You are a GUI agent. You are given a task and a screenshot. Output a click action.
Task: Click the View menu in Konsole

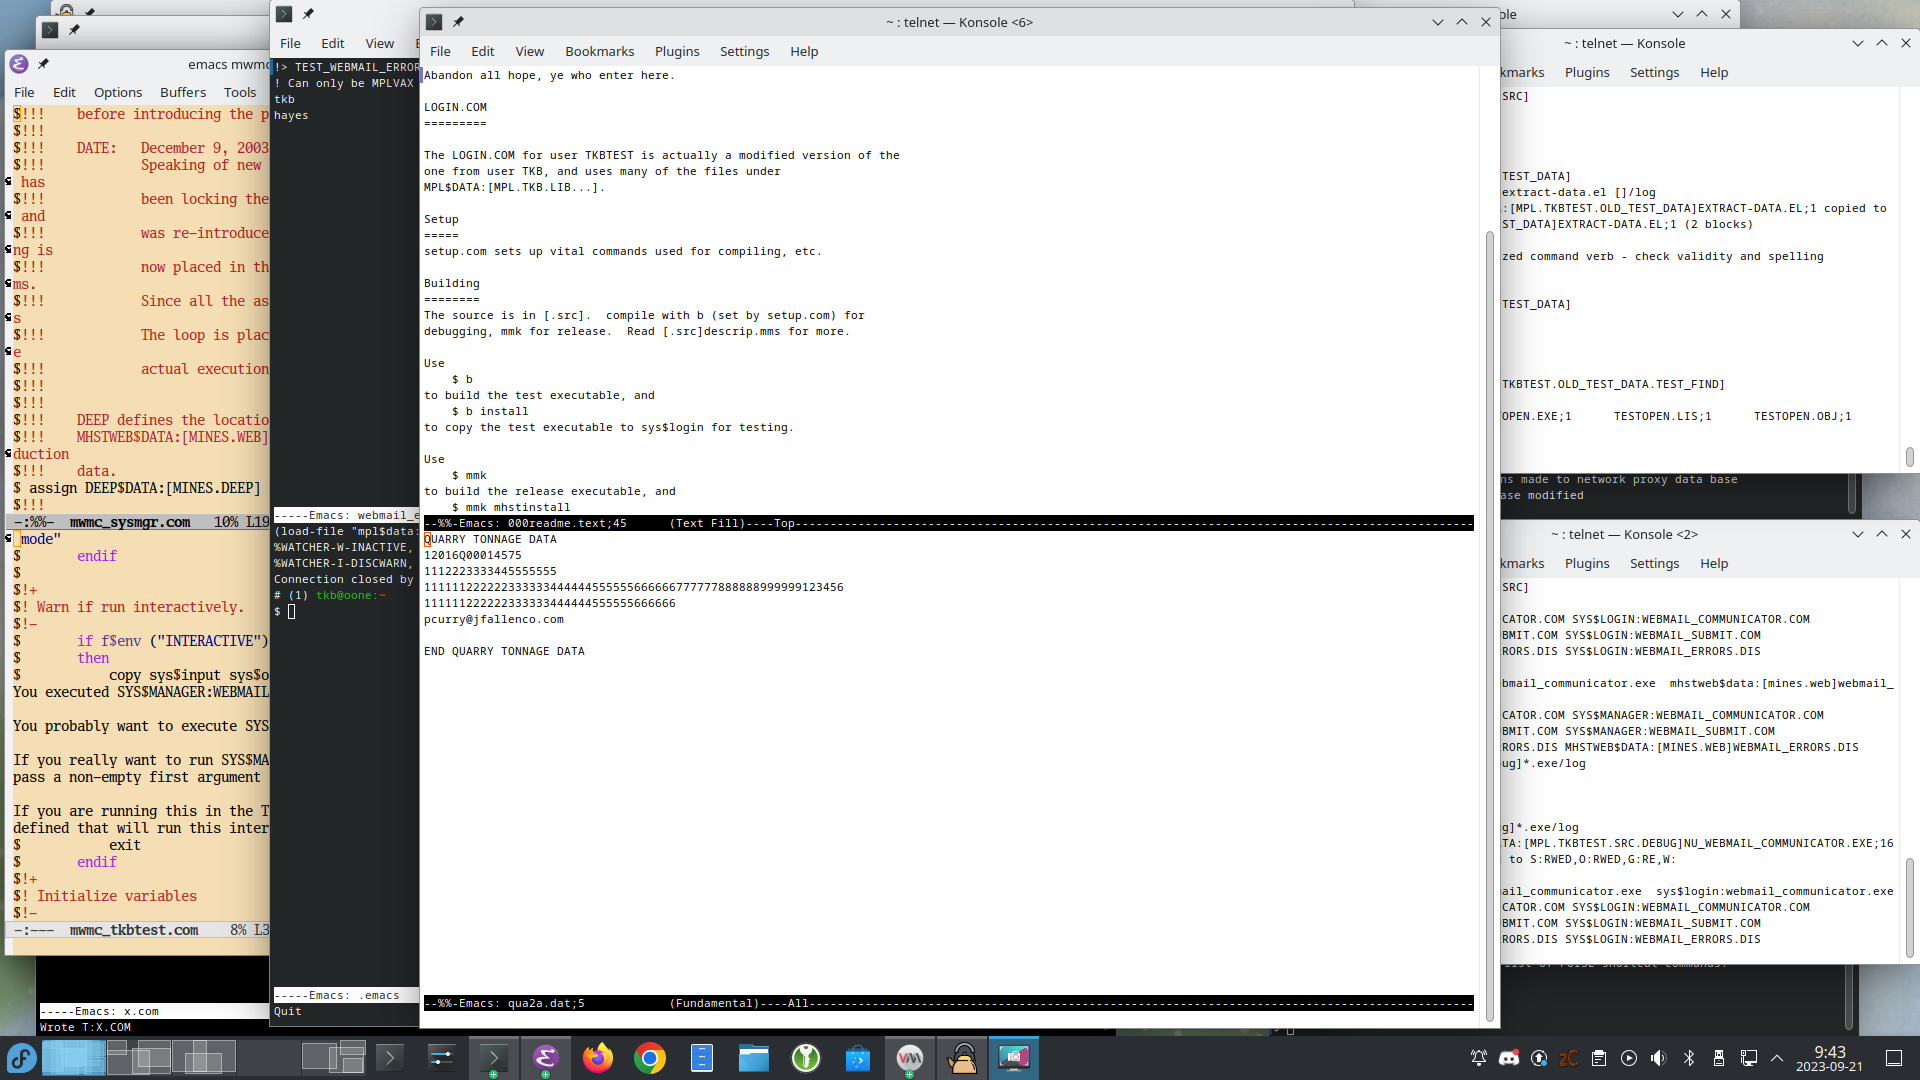tap(527, 51)
